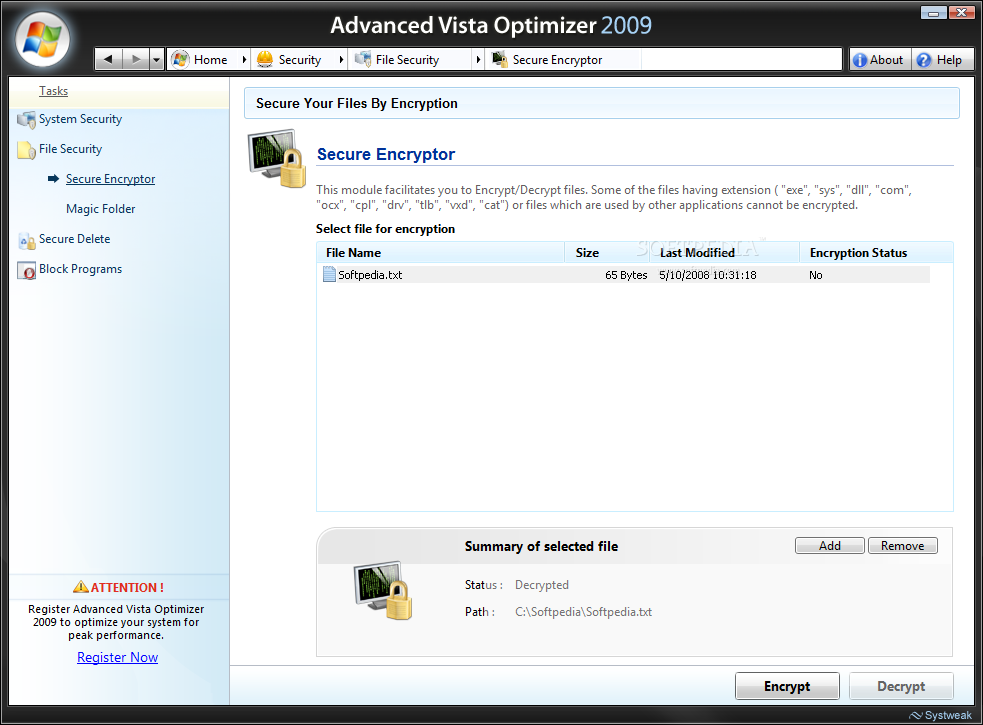The height and width of the screenshot is (725, 983).
Task: Open File Security in the sidebar
Action: tap(70, 149)
